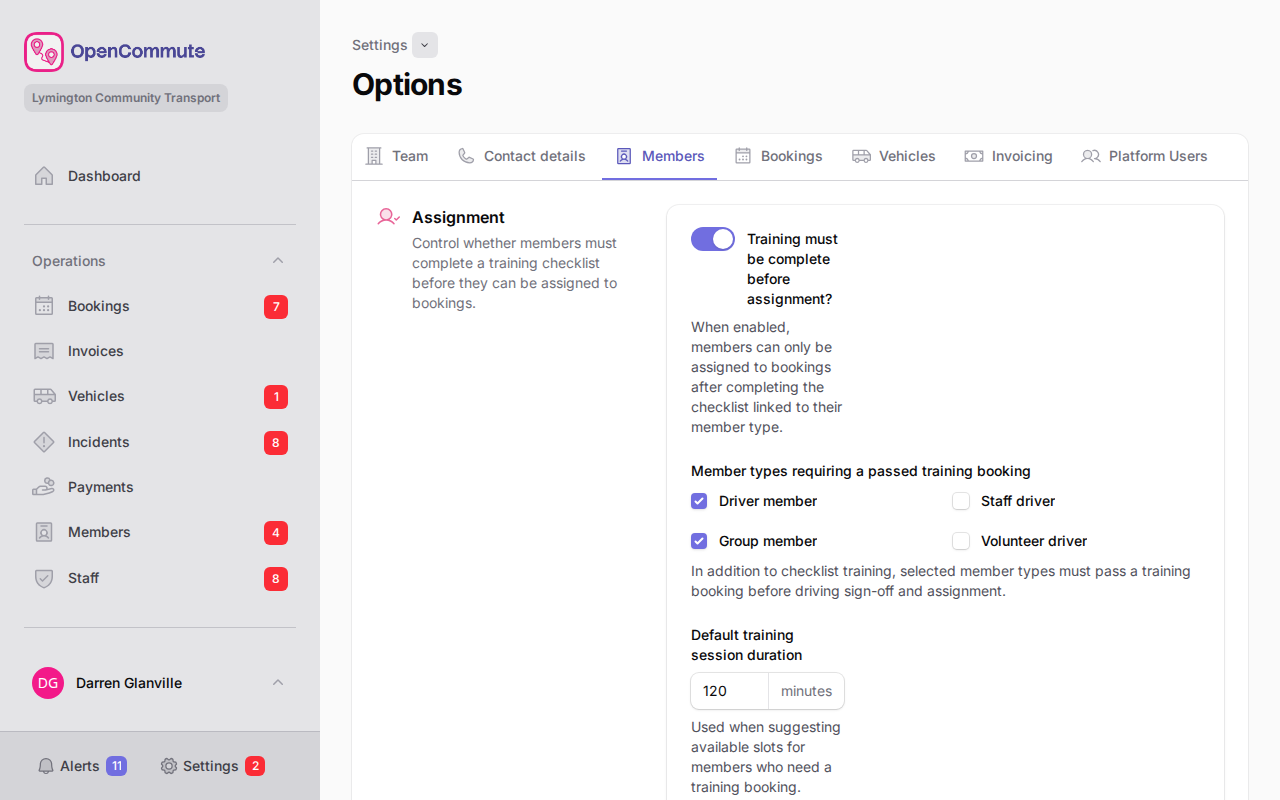Select the Members tab
Viewport: 1280px width, 800px height.
[660, 156]
